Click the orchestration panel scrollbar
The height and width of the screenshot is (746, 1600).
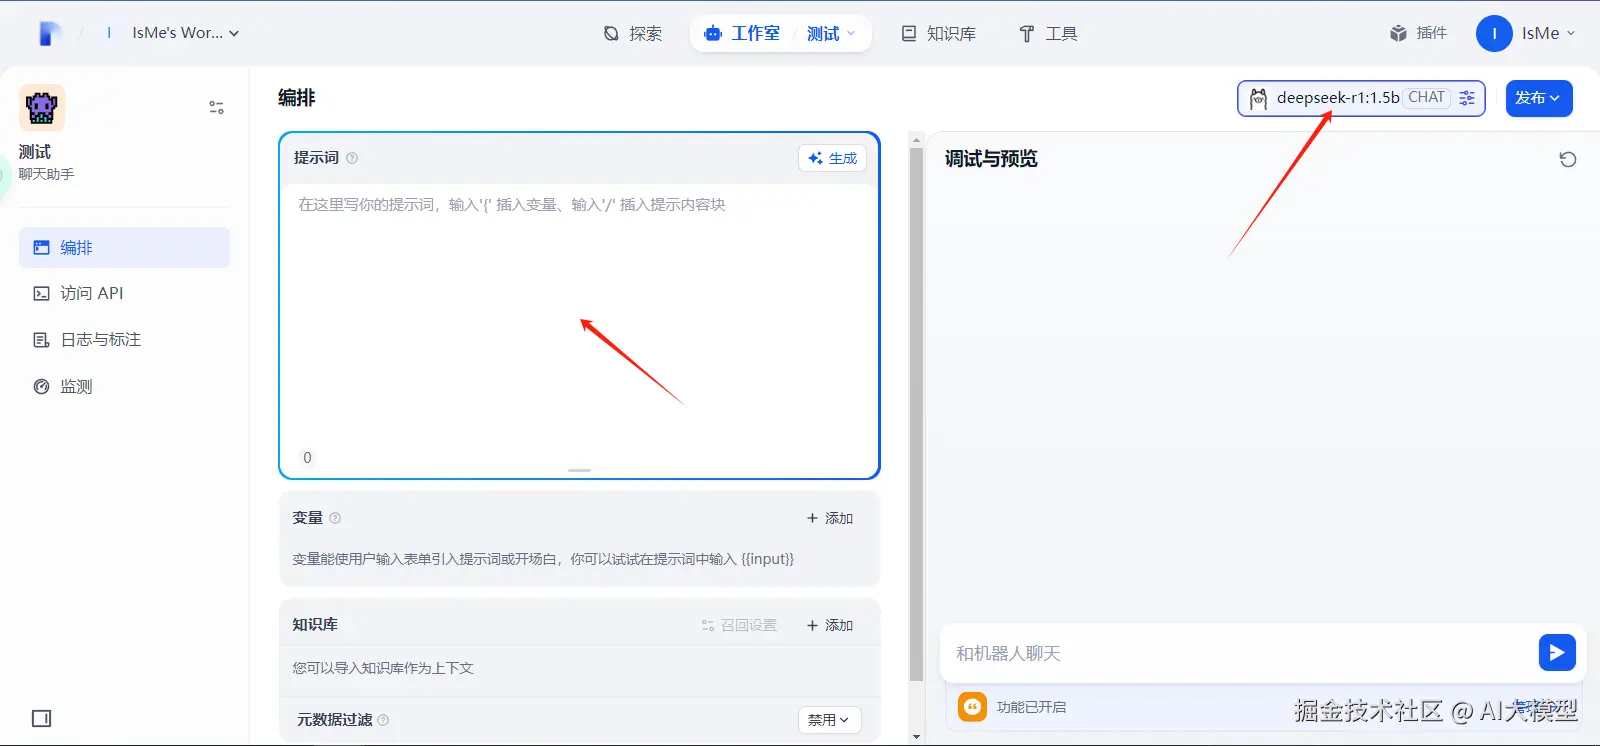[916, 415]
